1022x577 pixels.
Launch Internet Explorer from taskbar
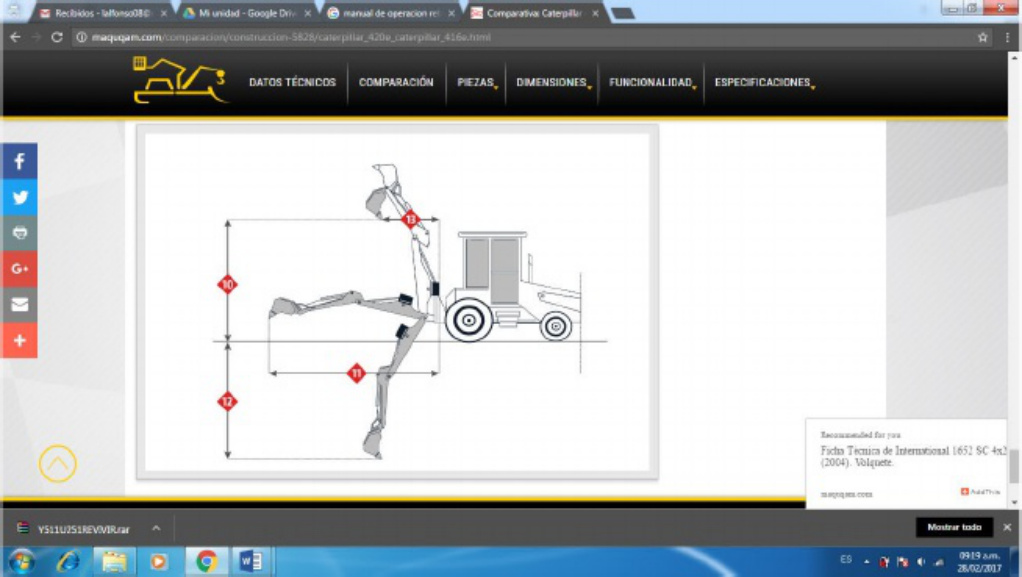coord(68,561)
